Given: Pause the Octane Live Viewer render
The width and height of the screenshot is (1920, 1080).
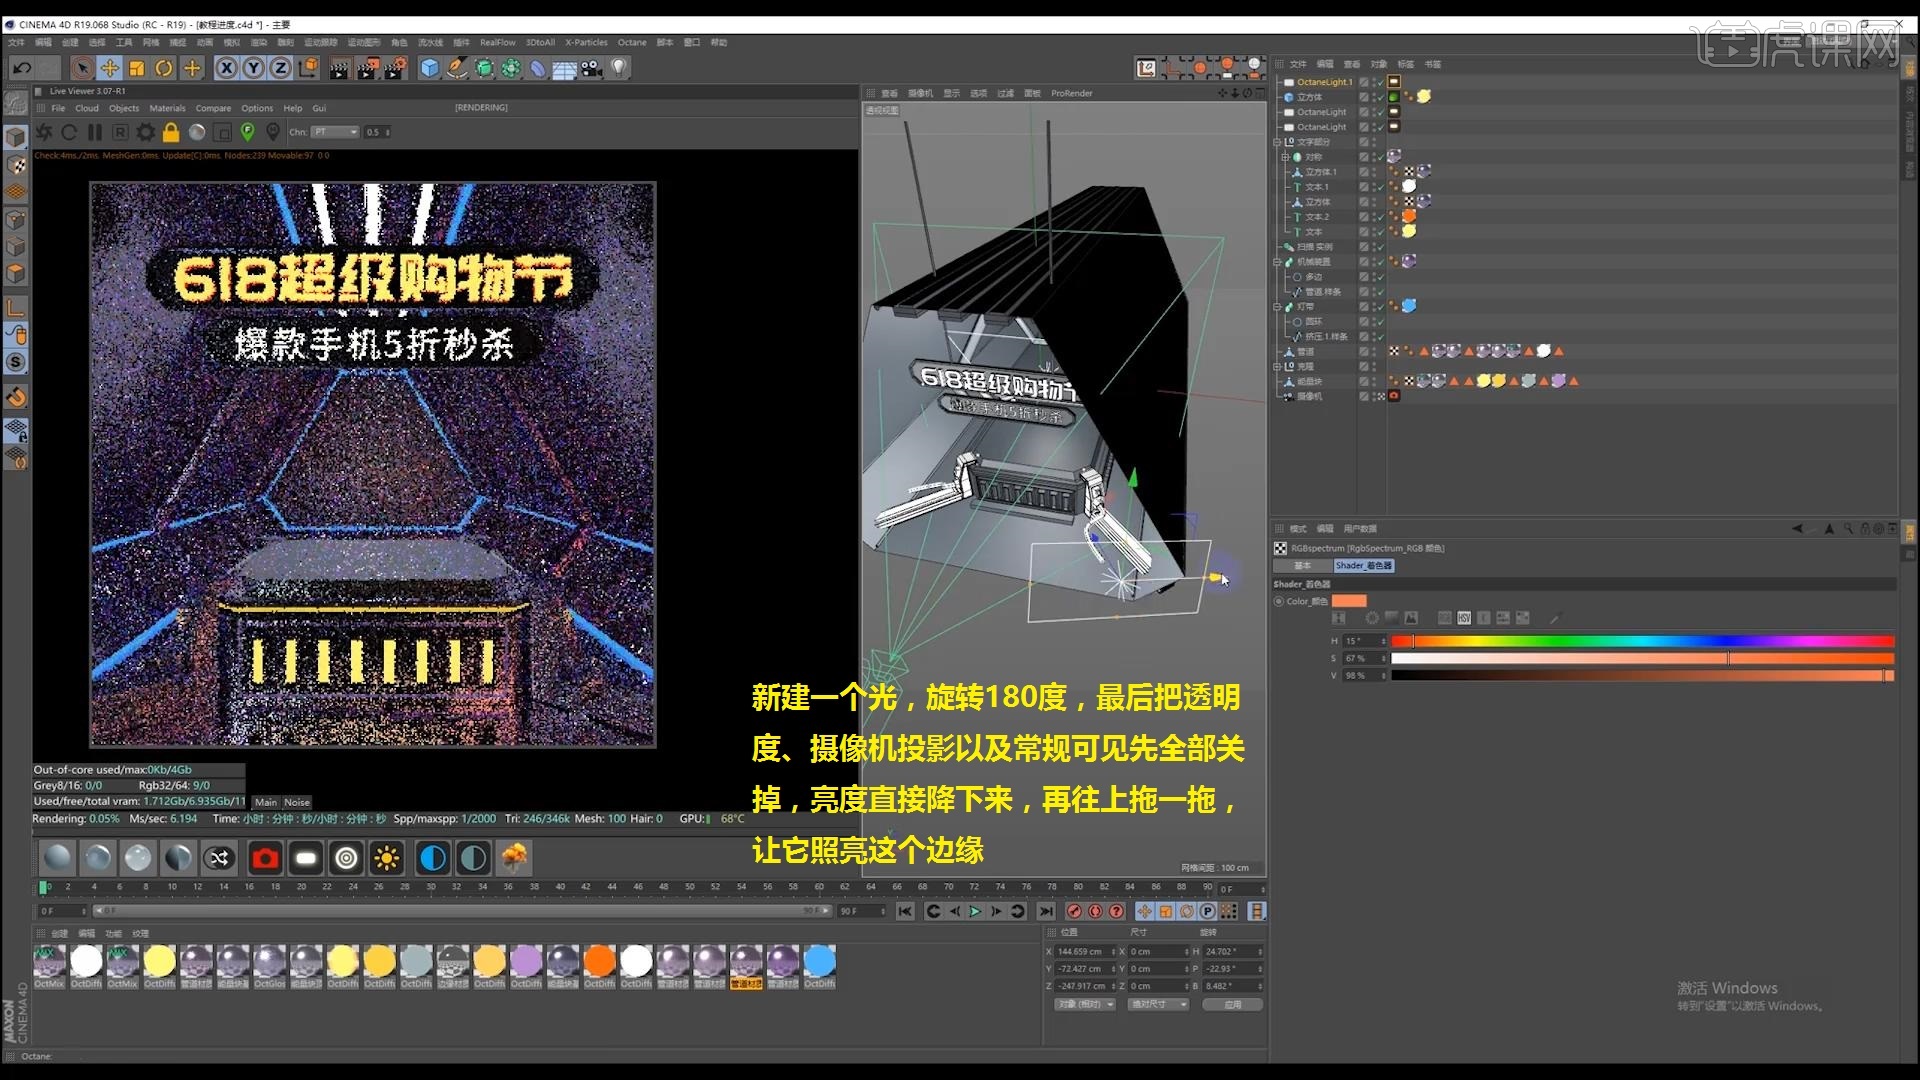Looking at the screenshot, I should (x=94, y=132).
